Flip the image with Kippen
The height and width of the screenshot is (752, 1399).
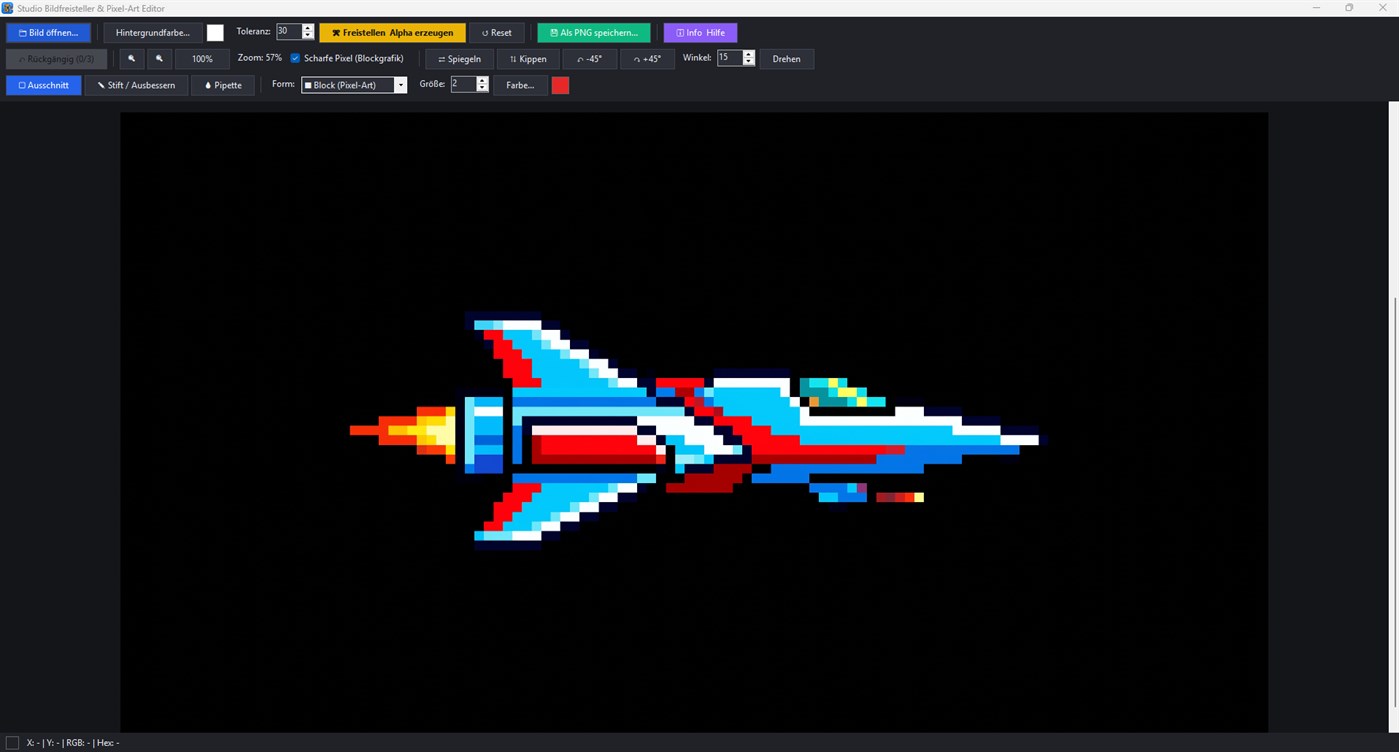(x=528, y=59)
